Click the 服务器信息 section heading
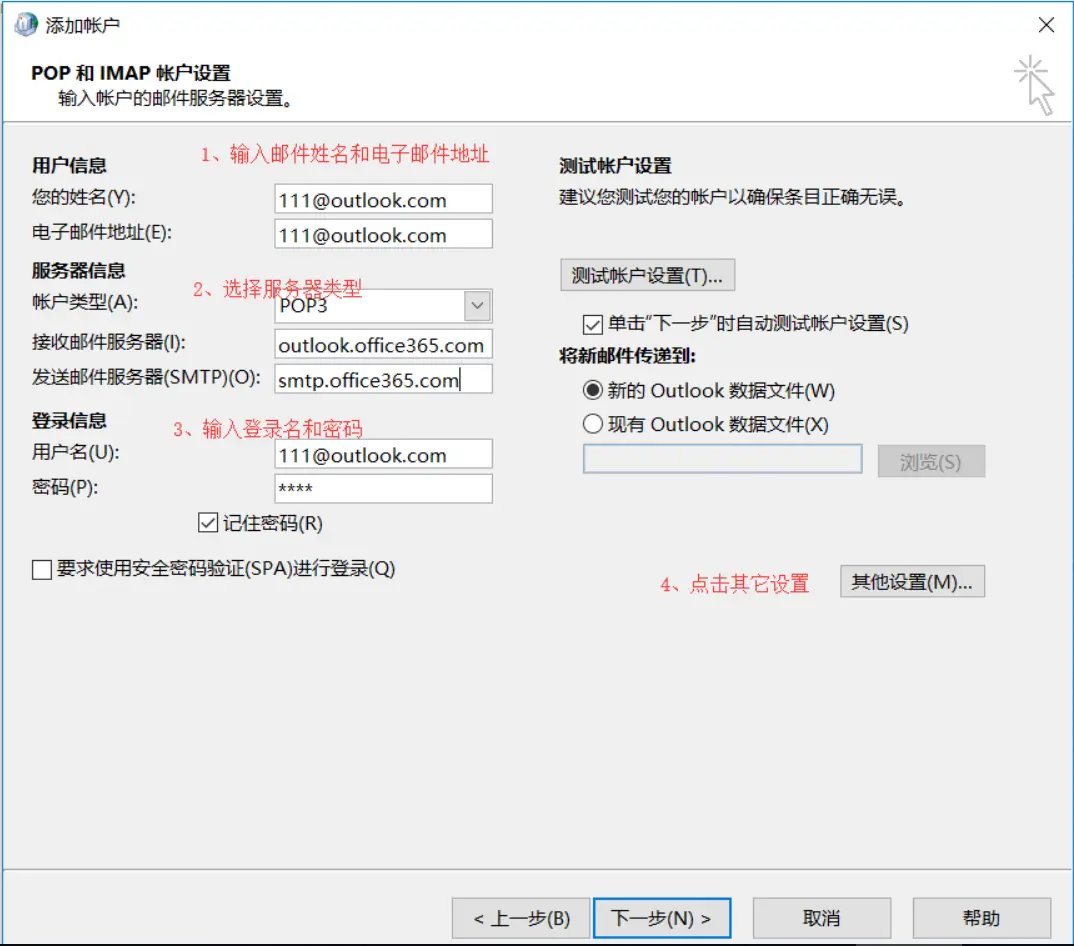Viewport: 1074px width, 946px height. pyautogui.click(x=79, y=271)
